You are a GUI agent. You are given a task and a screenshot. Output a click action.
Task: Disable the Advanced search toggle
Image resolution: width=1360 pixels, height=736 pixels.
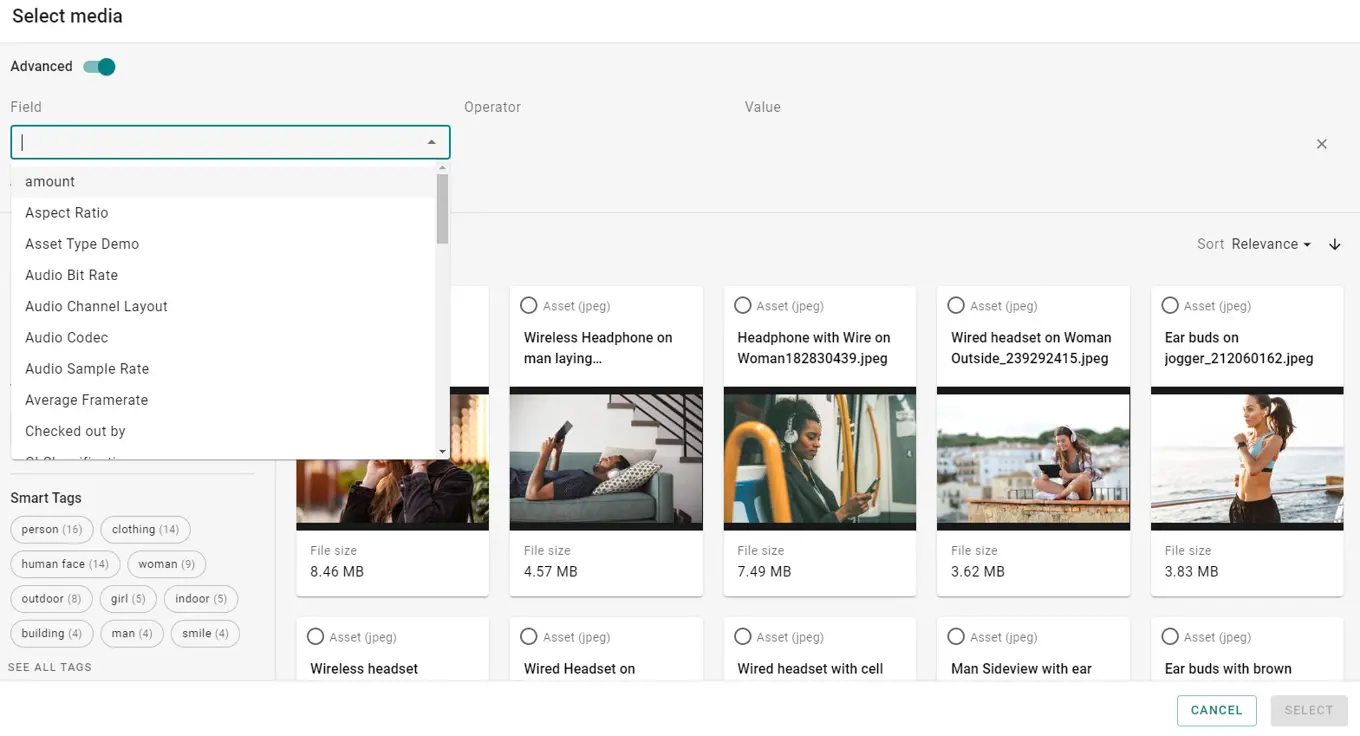(x=98, y=66)
